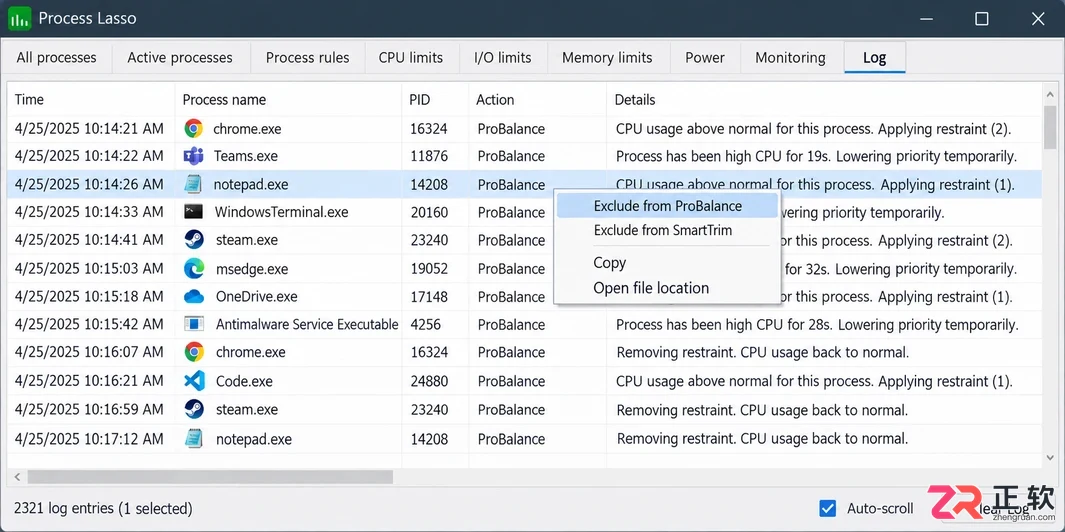Click PID 11876 cell
This screenshot has width=1065, height=532.
coord(429,156)
